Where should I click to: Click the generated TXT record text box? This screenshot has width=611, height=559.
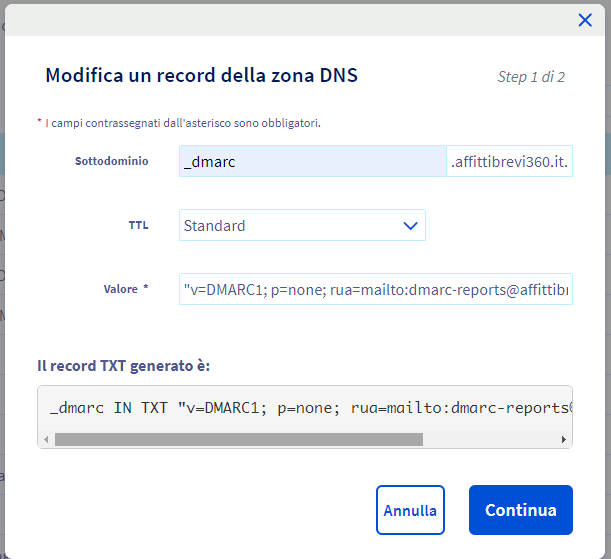tap(305, 408)
